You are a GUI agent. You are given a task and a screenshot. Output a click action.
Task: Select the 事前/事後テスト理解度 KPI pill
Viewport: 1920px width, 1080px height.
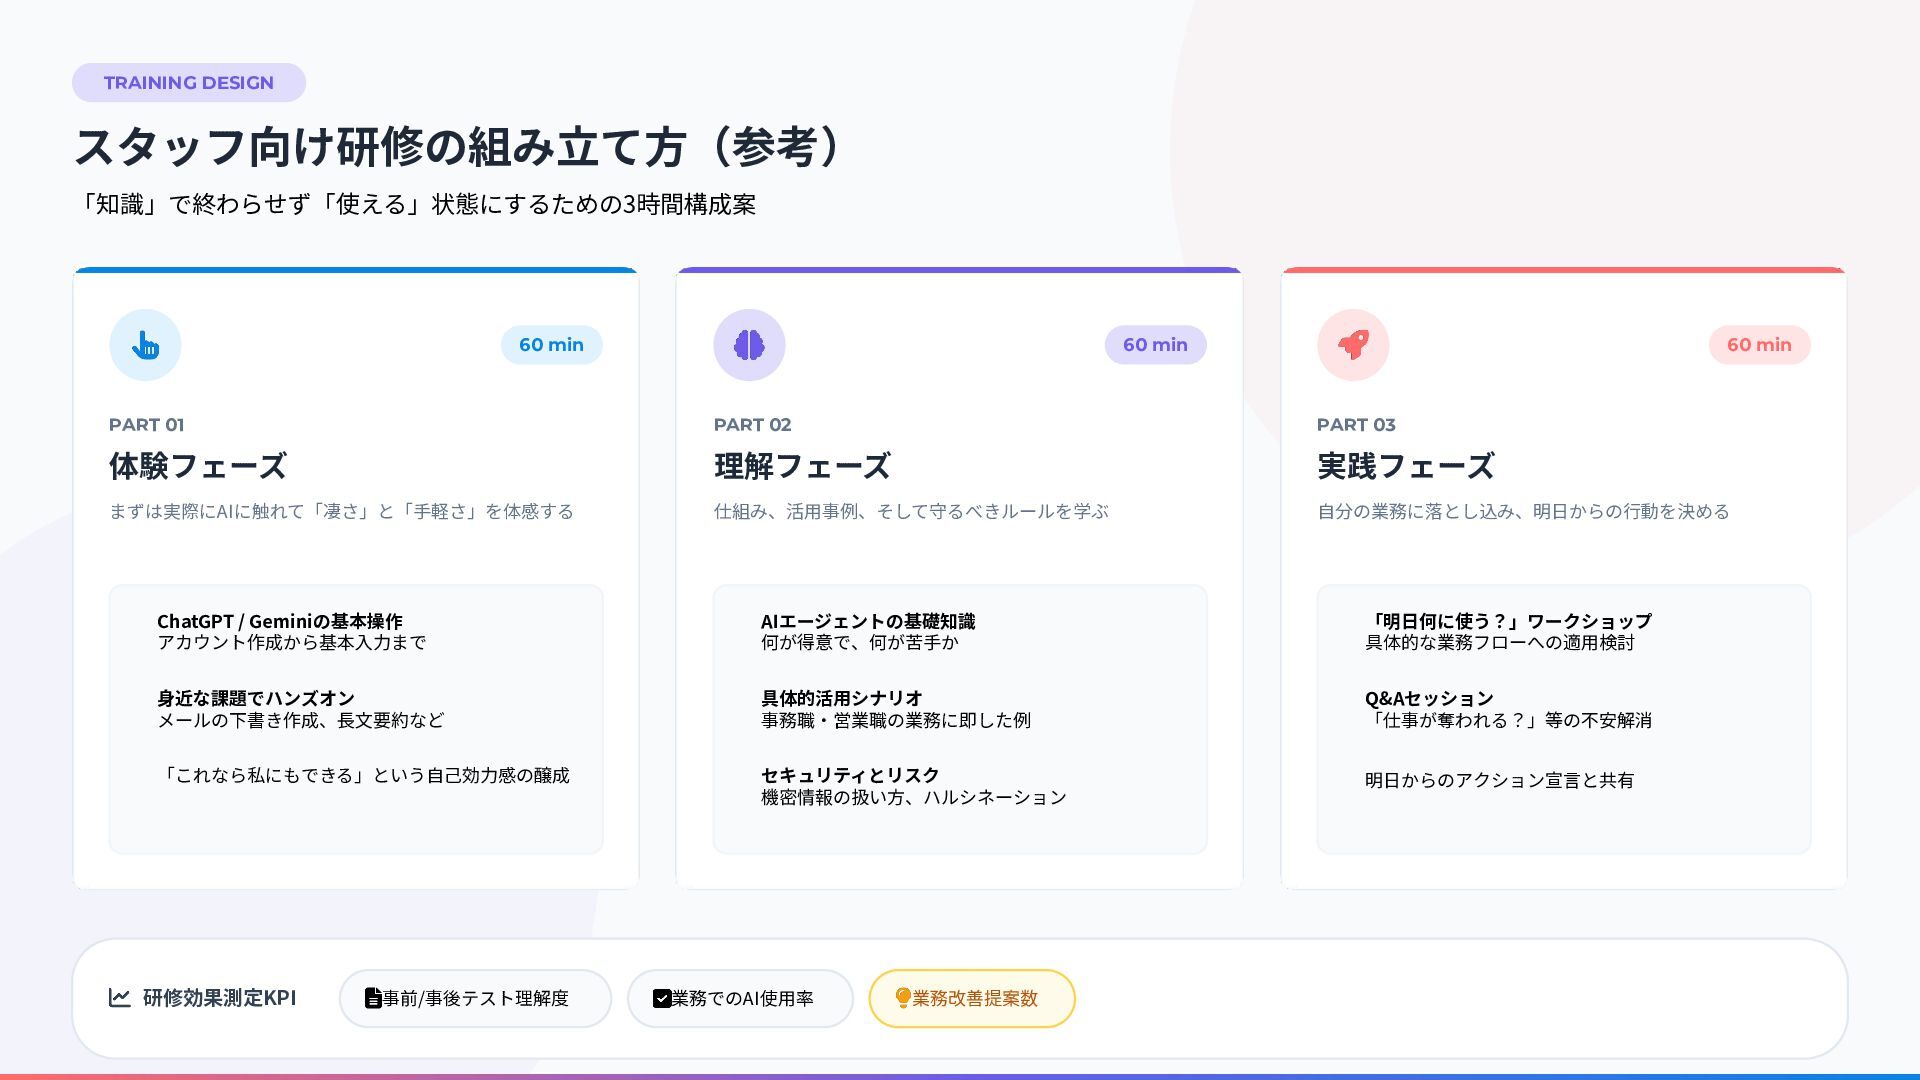(x=476, y=998)
